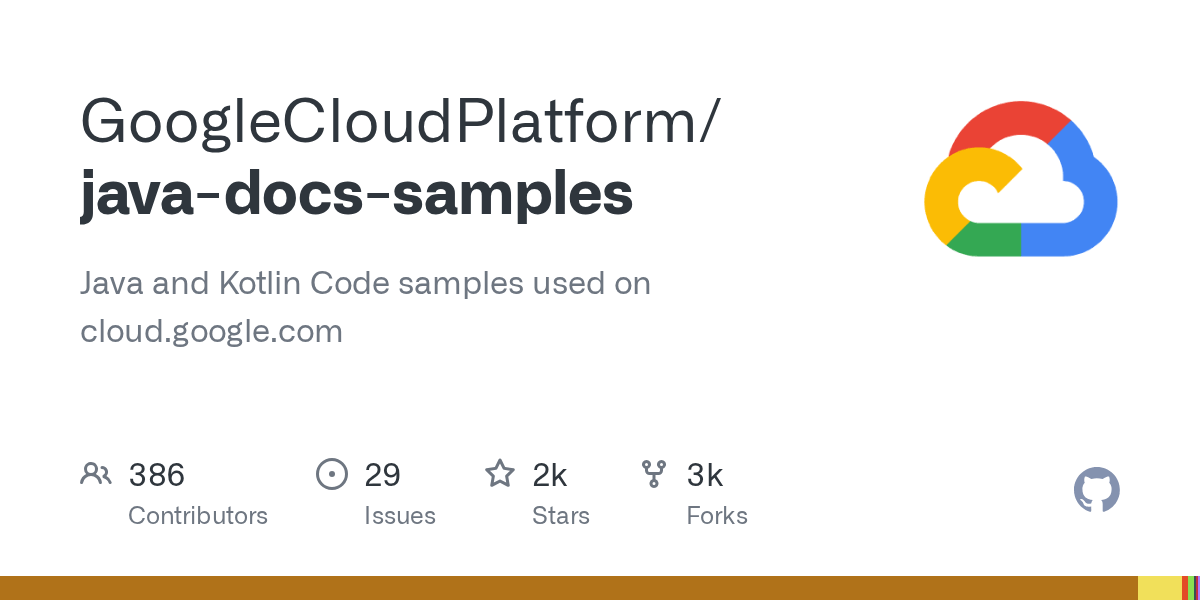Viewport: 1200px width, 600px height.
Task: Click the yellow language bar segment
Action: pyautogui.click(x=1160, y=588)
